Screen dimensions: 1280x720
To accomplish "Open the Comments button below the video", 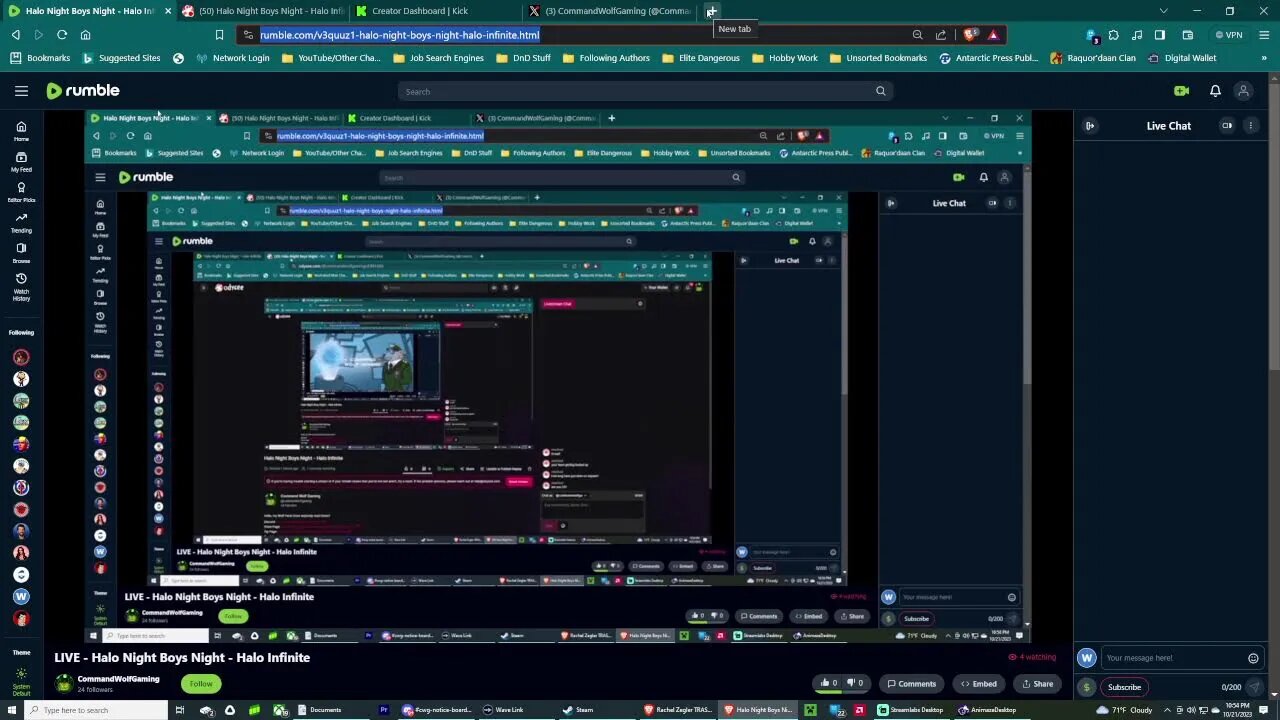I will [911, 684].
